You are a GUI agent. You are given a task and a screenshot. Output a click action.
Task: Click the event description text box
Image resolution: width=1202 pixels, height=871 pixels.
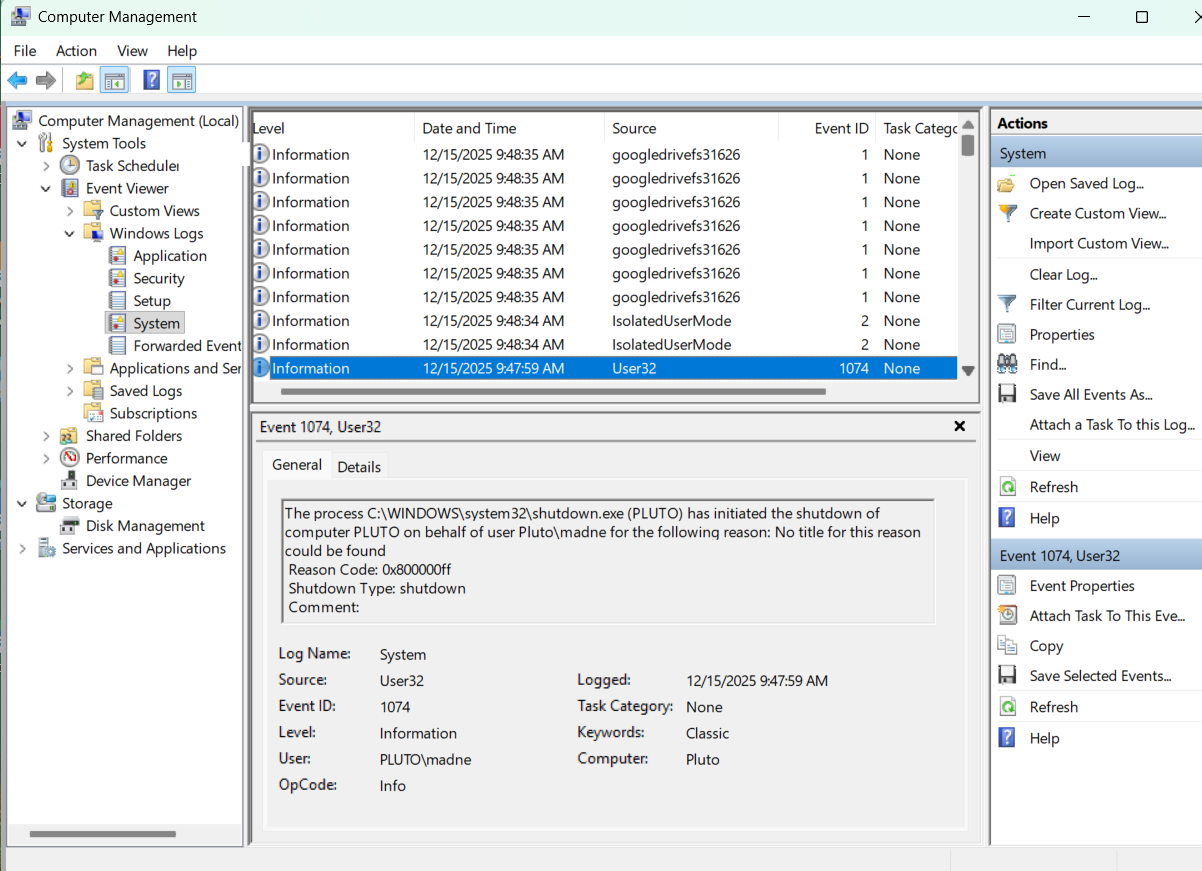pyautogui.click(x=608, y=561)
